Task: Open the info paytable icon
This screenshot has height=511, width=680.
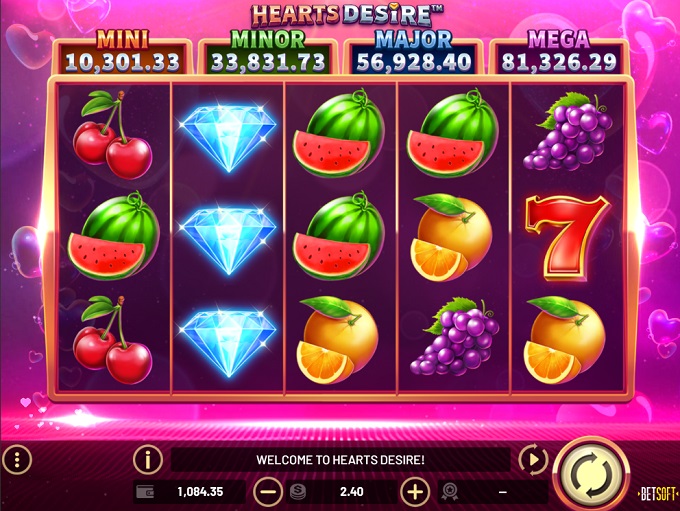Action: pyautogui.click(x=148, y=459)
